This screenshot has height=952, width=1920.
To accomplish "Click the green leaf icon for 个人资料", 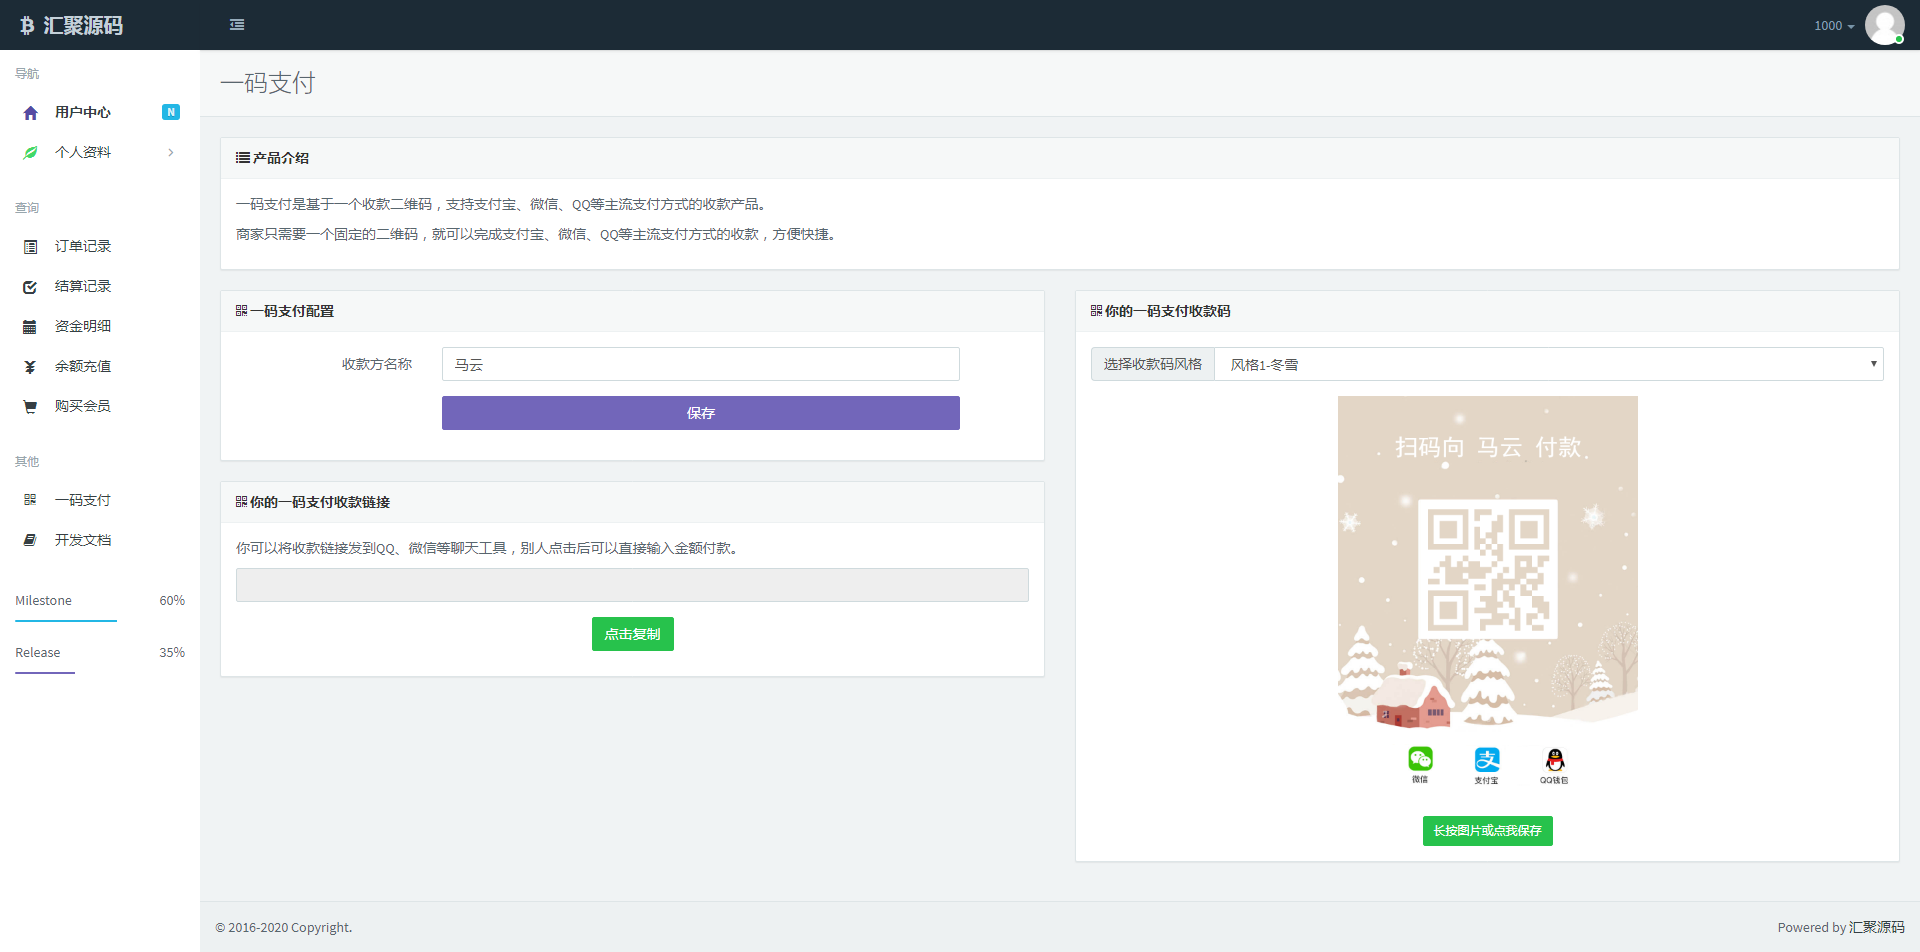I will coord(30,153).
